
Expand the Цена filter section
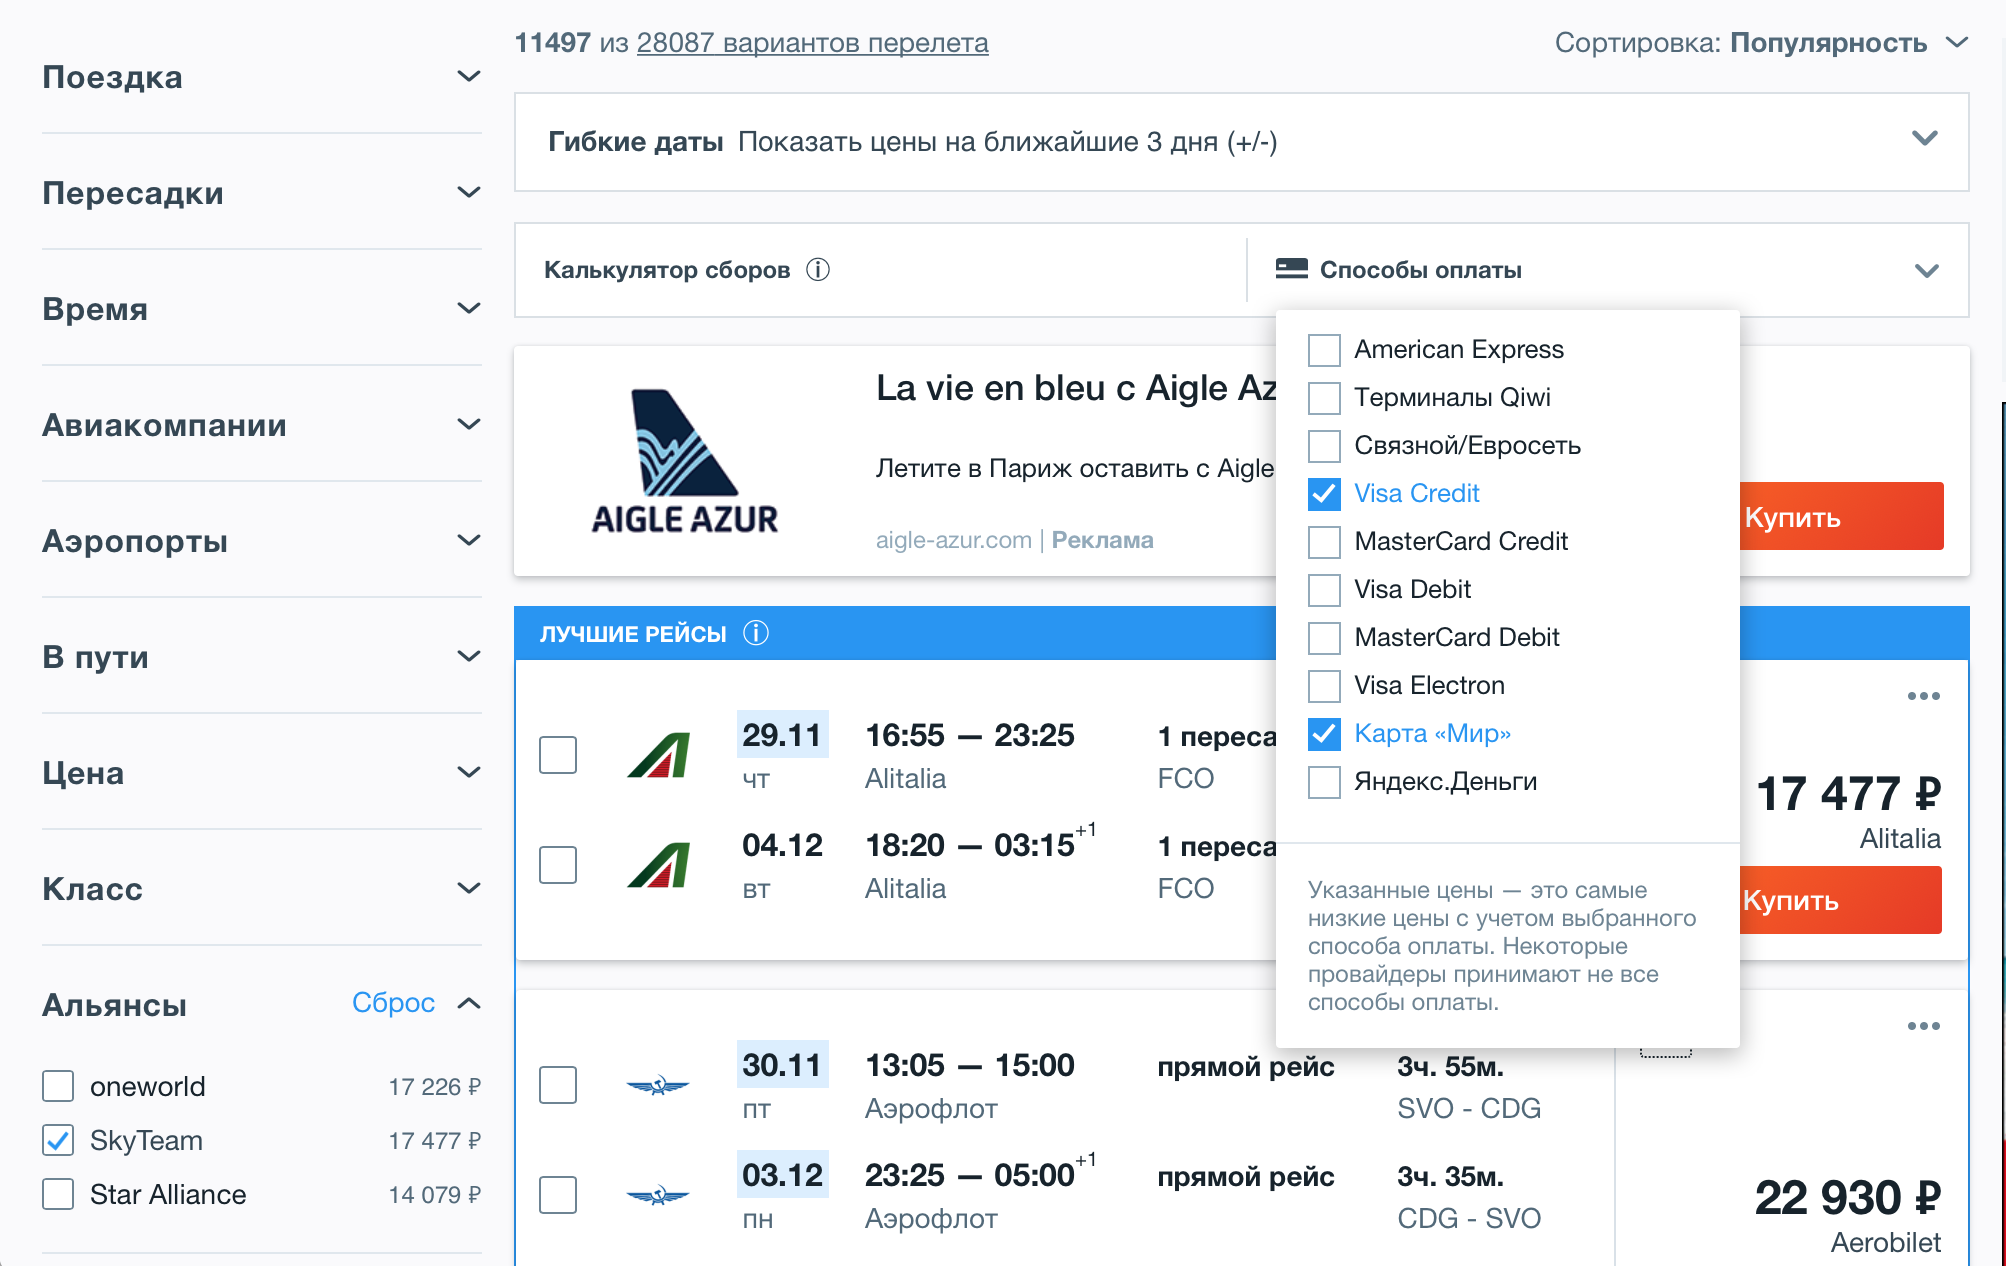pyautogui.click(x=468, y=772)
